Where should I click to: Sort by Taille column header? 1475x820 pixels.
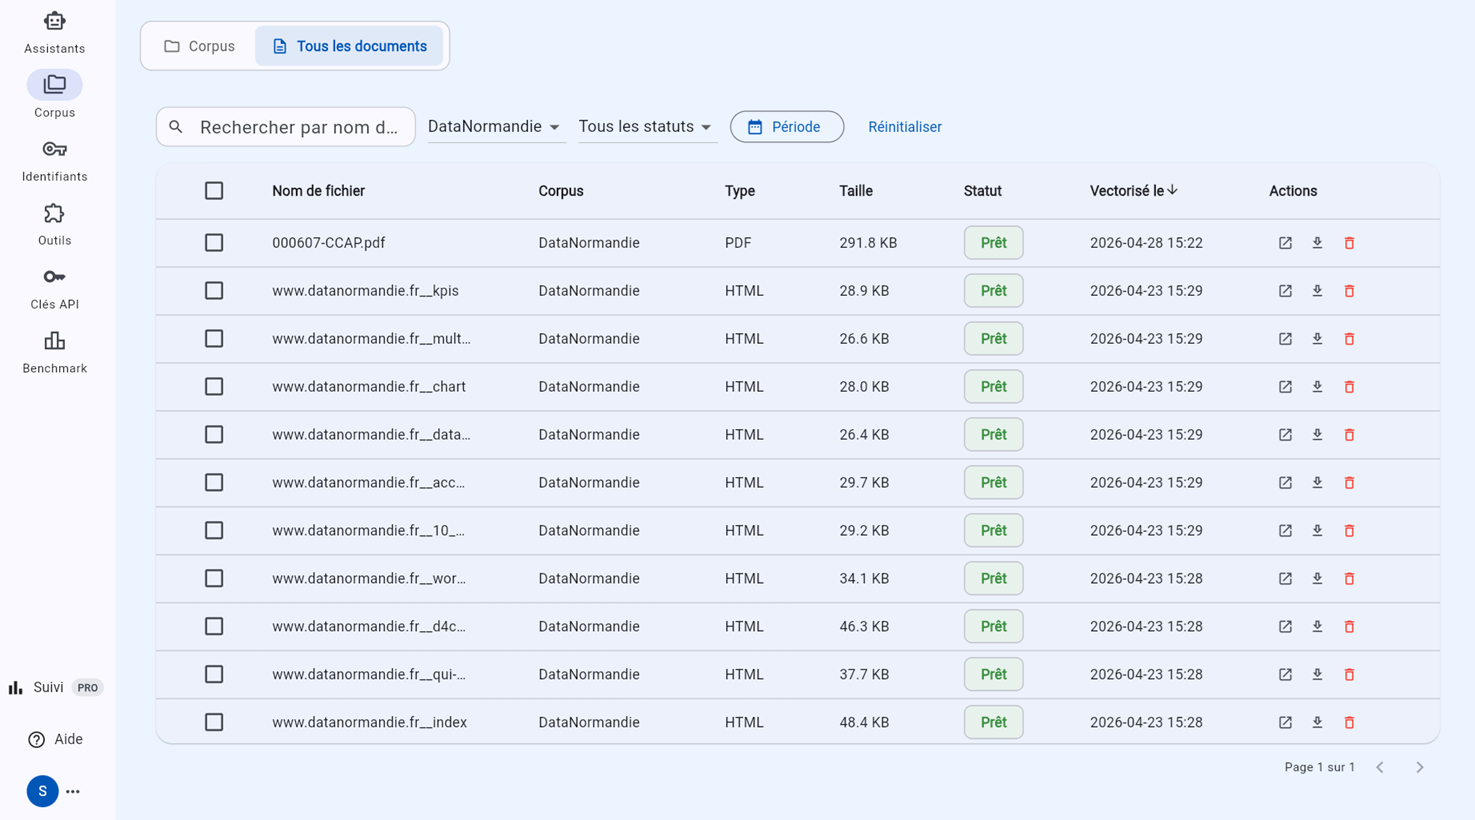pyautogui.click(x=856, y=191)
